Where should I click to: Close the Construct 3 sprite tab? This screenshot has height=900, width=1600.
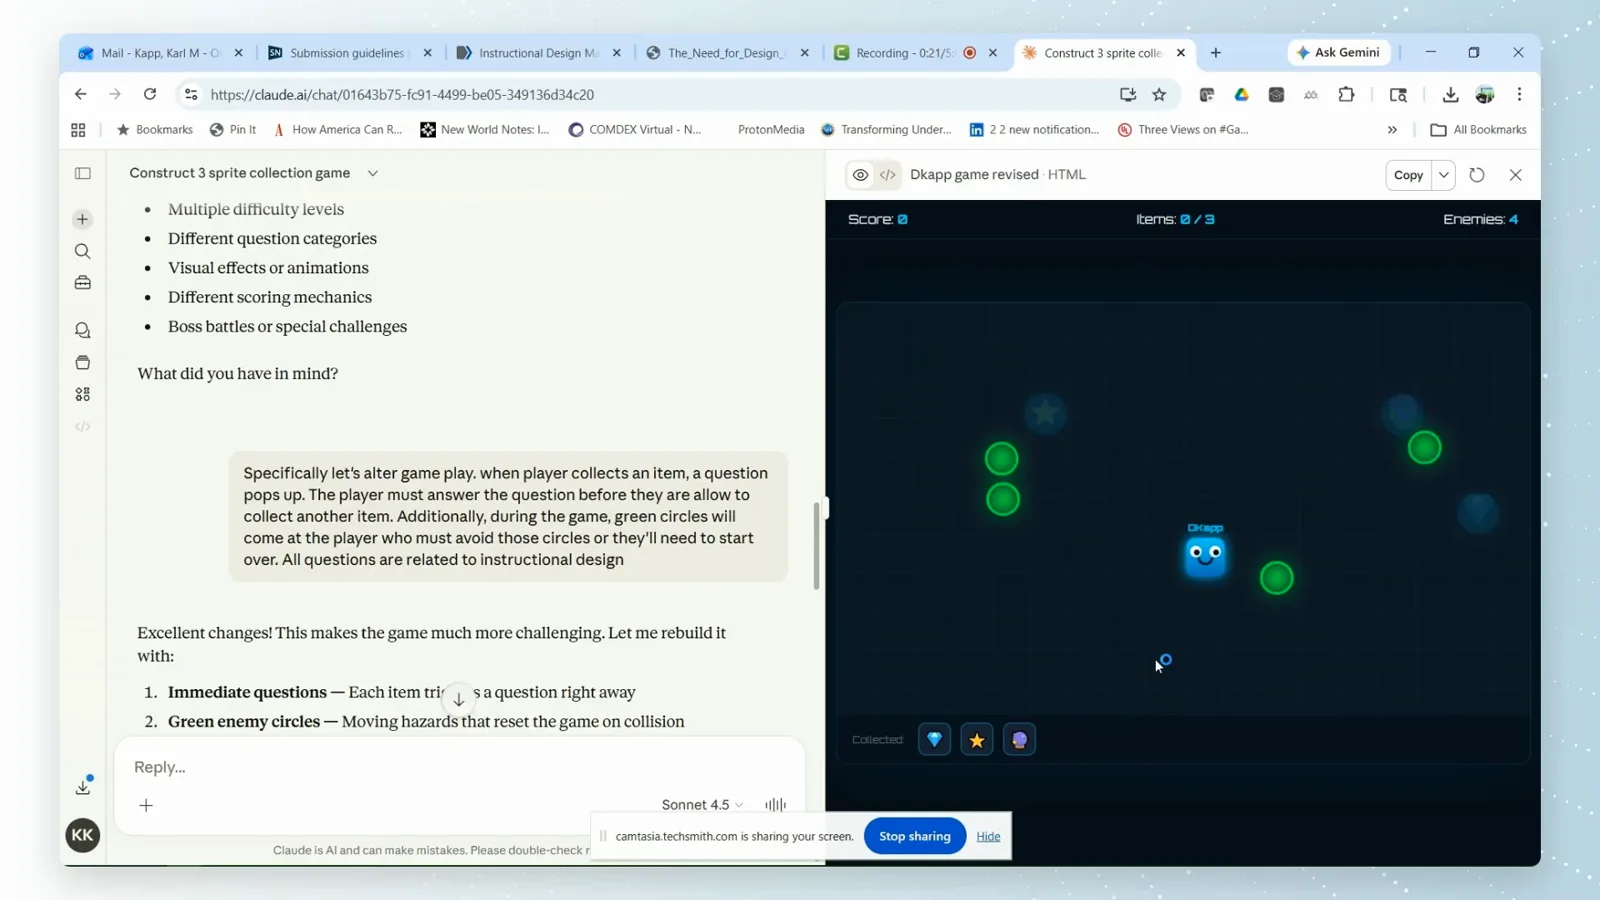point(1181,53)
